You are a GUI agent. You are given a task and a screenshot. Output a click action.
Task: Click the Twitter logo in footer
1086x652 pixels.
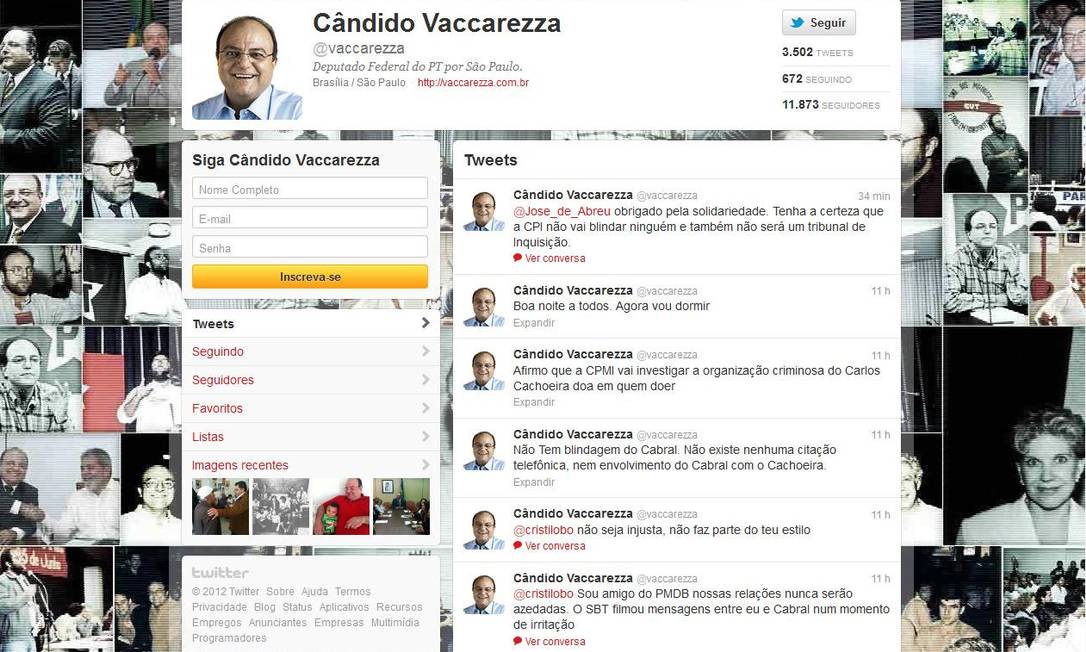point(220,572)
